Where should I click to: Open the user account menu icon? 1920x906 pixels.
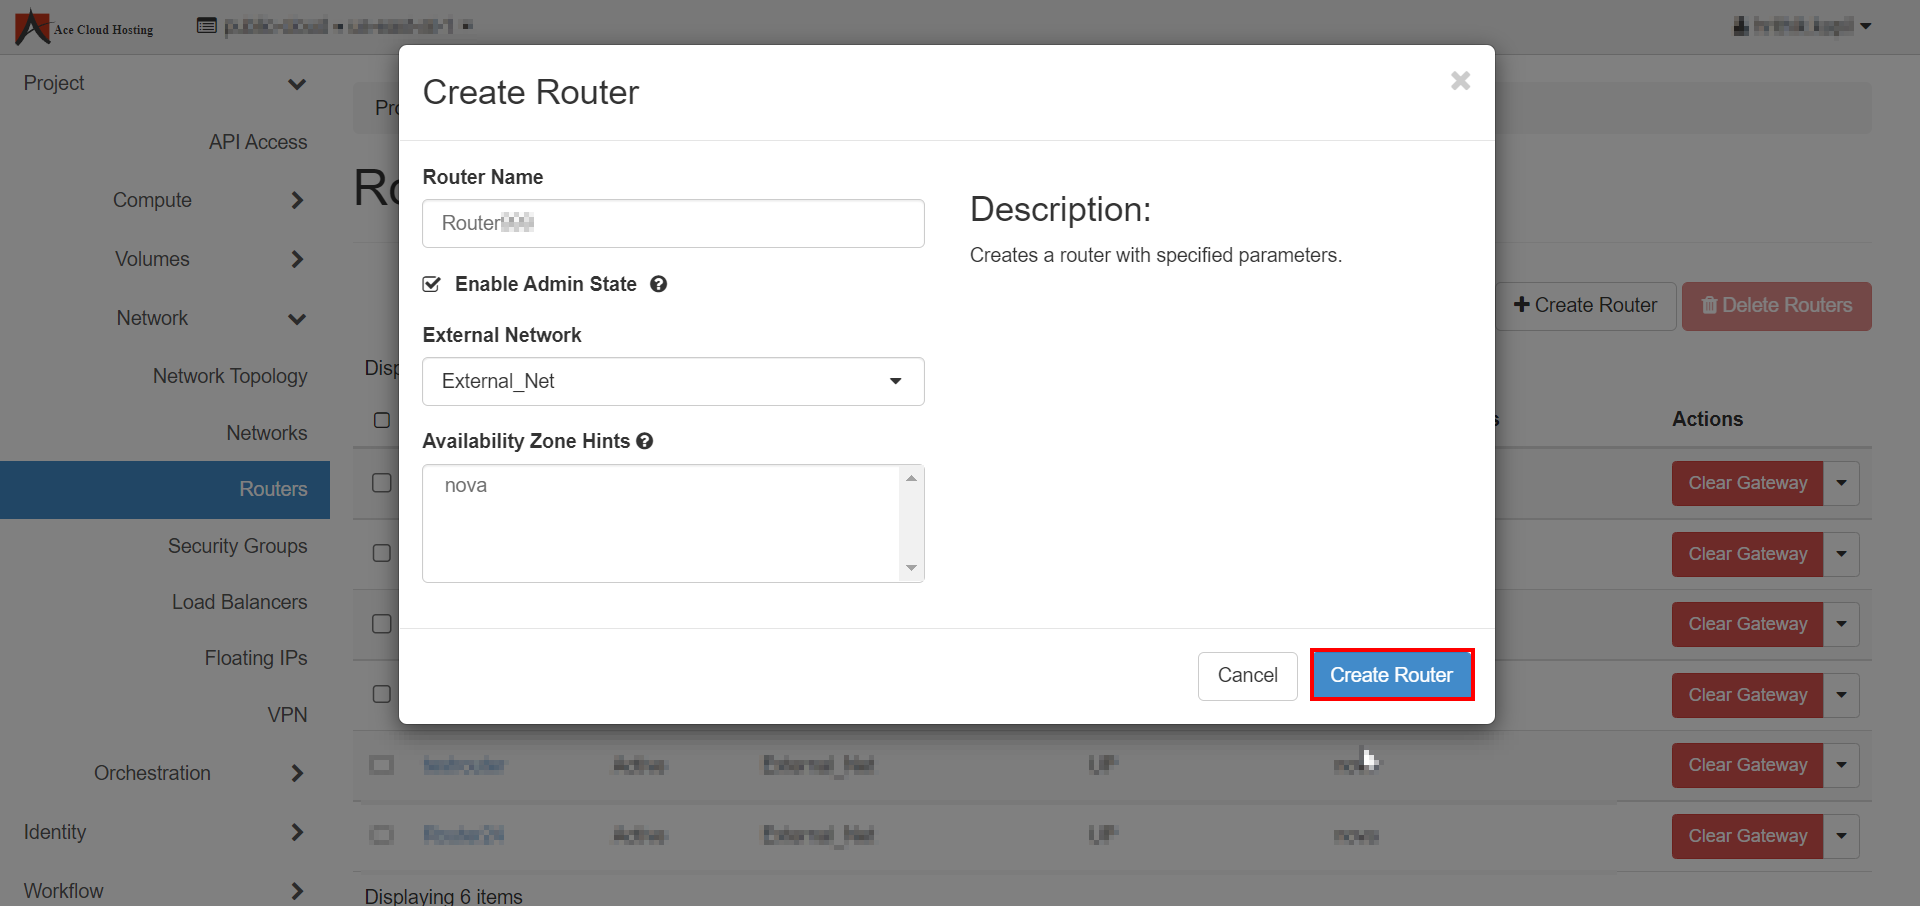(x=1741, y=26)
